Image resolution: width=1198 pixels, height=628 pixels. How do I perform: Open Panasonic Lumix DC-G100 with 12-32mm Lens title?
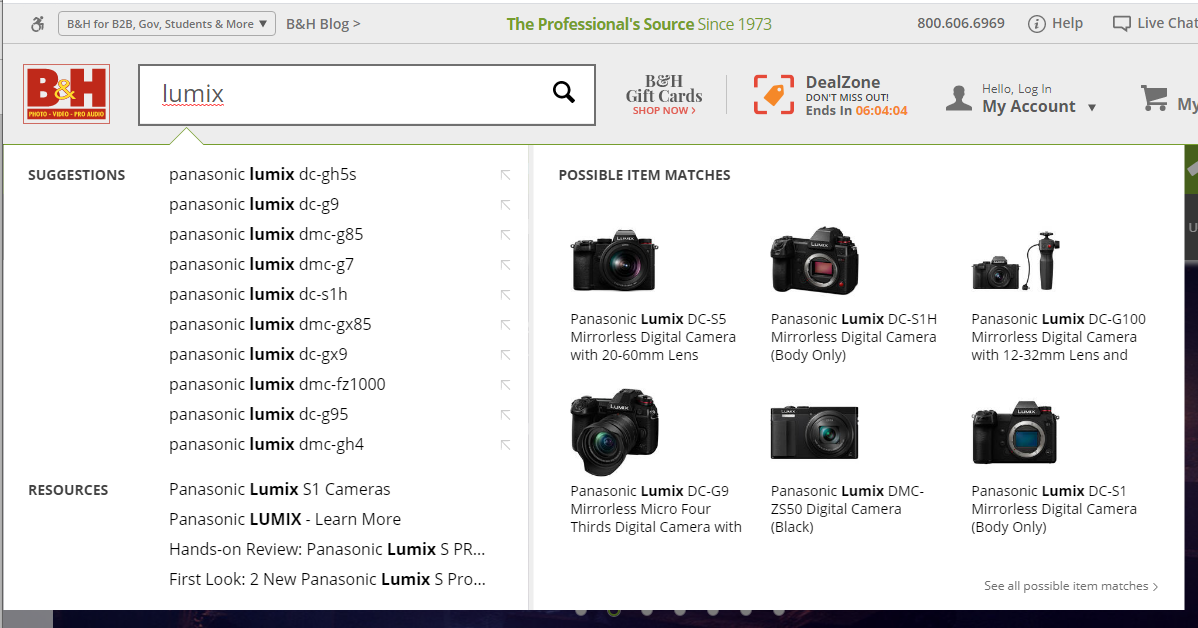(x=1058, y=337)
